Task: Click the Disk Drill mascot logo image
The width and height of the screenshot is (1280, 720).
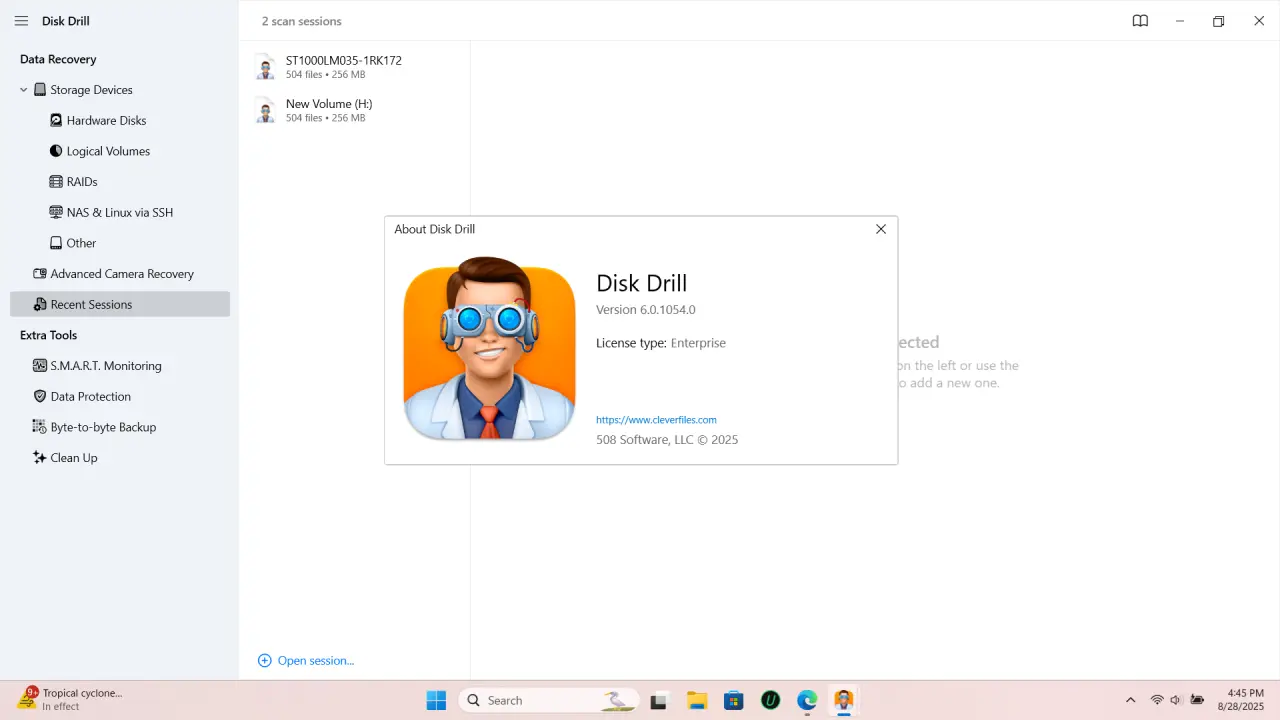Action: tap(490, 349)
